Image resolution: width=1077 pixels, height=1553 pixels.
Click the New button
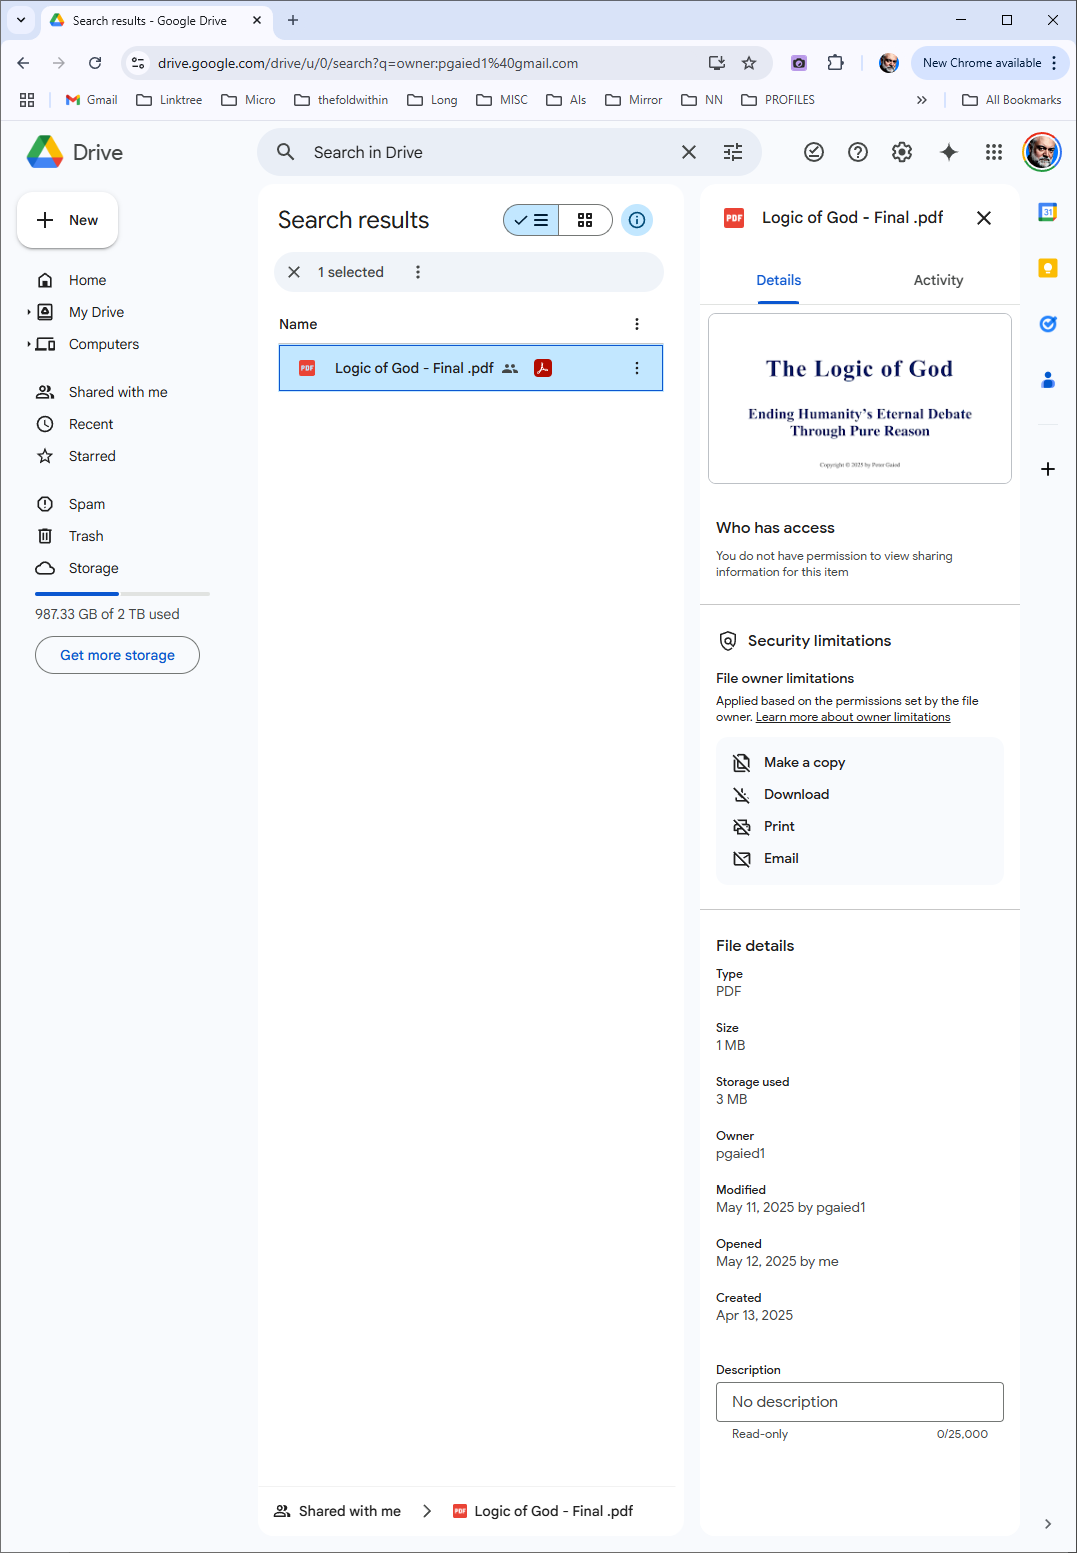click(67, 220)
